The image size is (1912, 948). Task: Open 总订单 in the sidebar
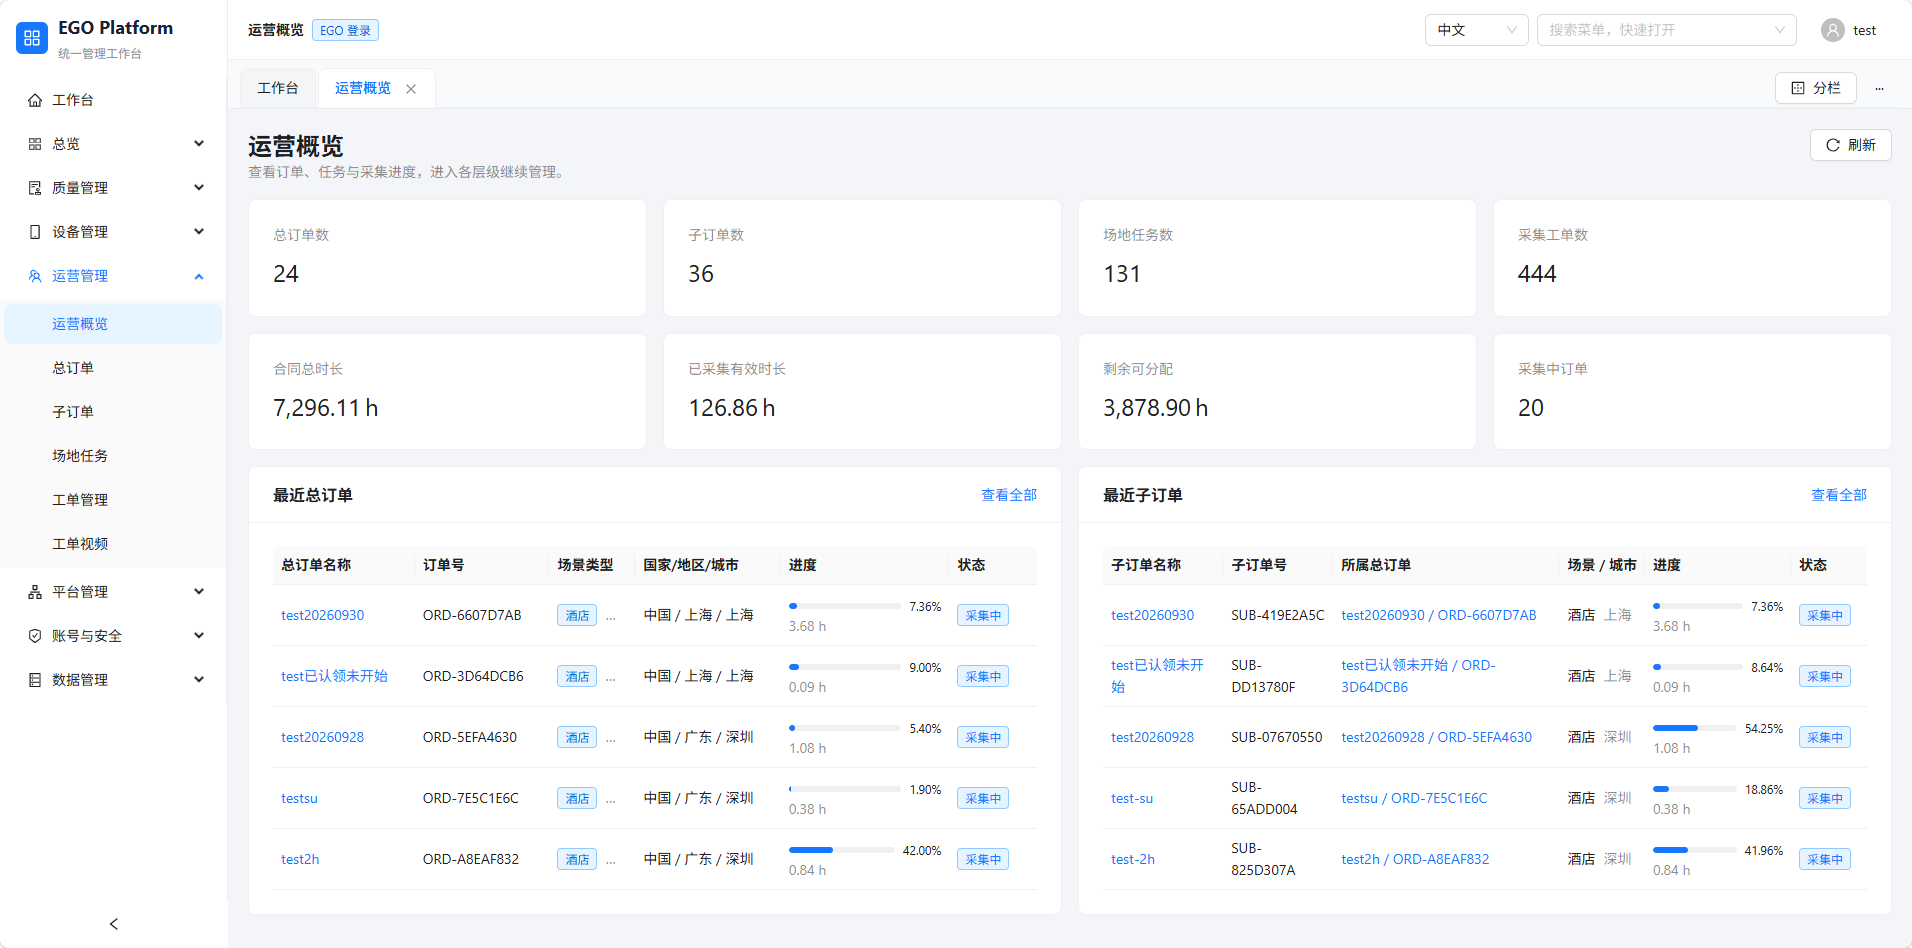tap(113, 368)
